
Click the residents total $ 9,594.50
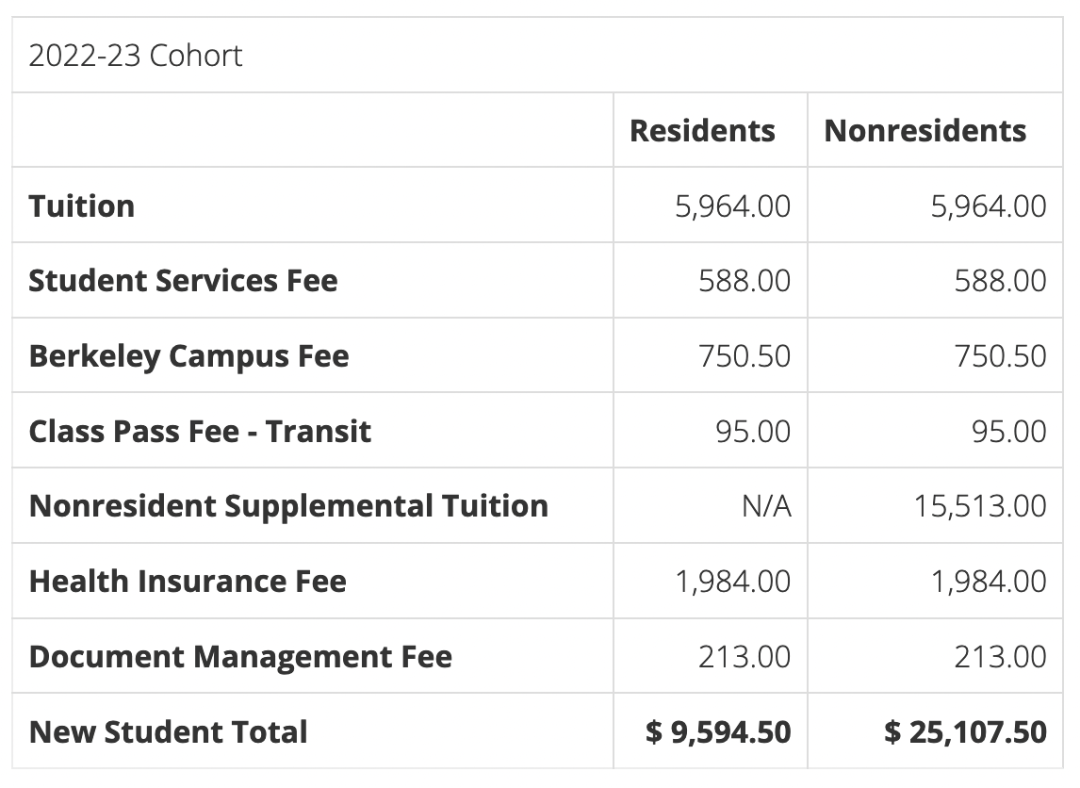718,732
